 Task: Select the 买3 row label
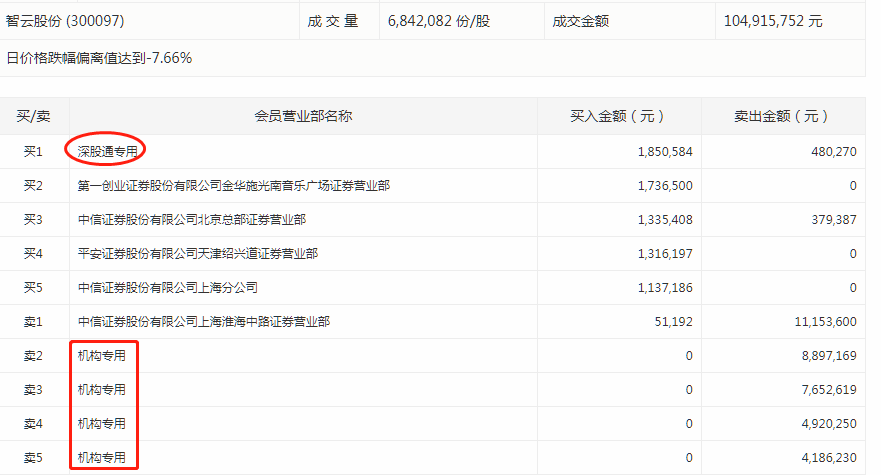click(x=33, y=220)
